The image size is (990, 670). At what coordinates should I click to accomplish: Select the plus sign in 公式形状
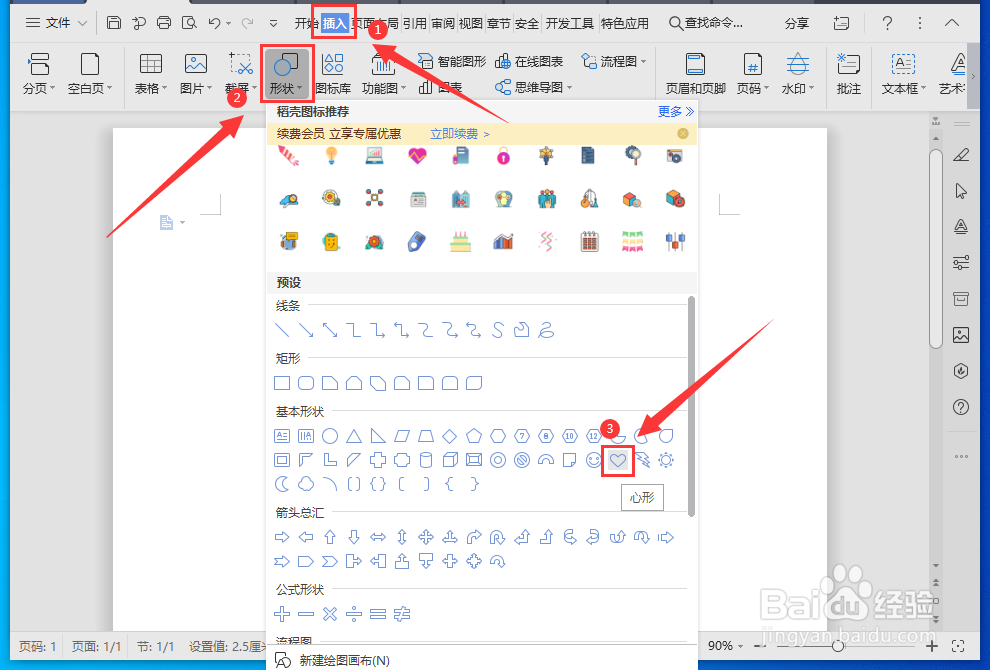282,614
